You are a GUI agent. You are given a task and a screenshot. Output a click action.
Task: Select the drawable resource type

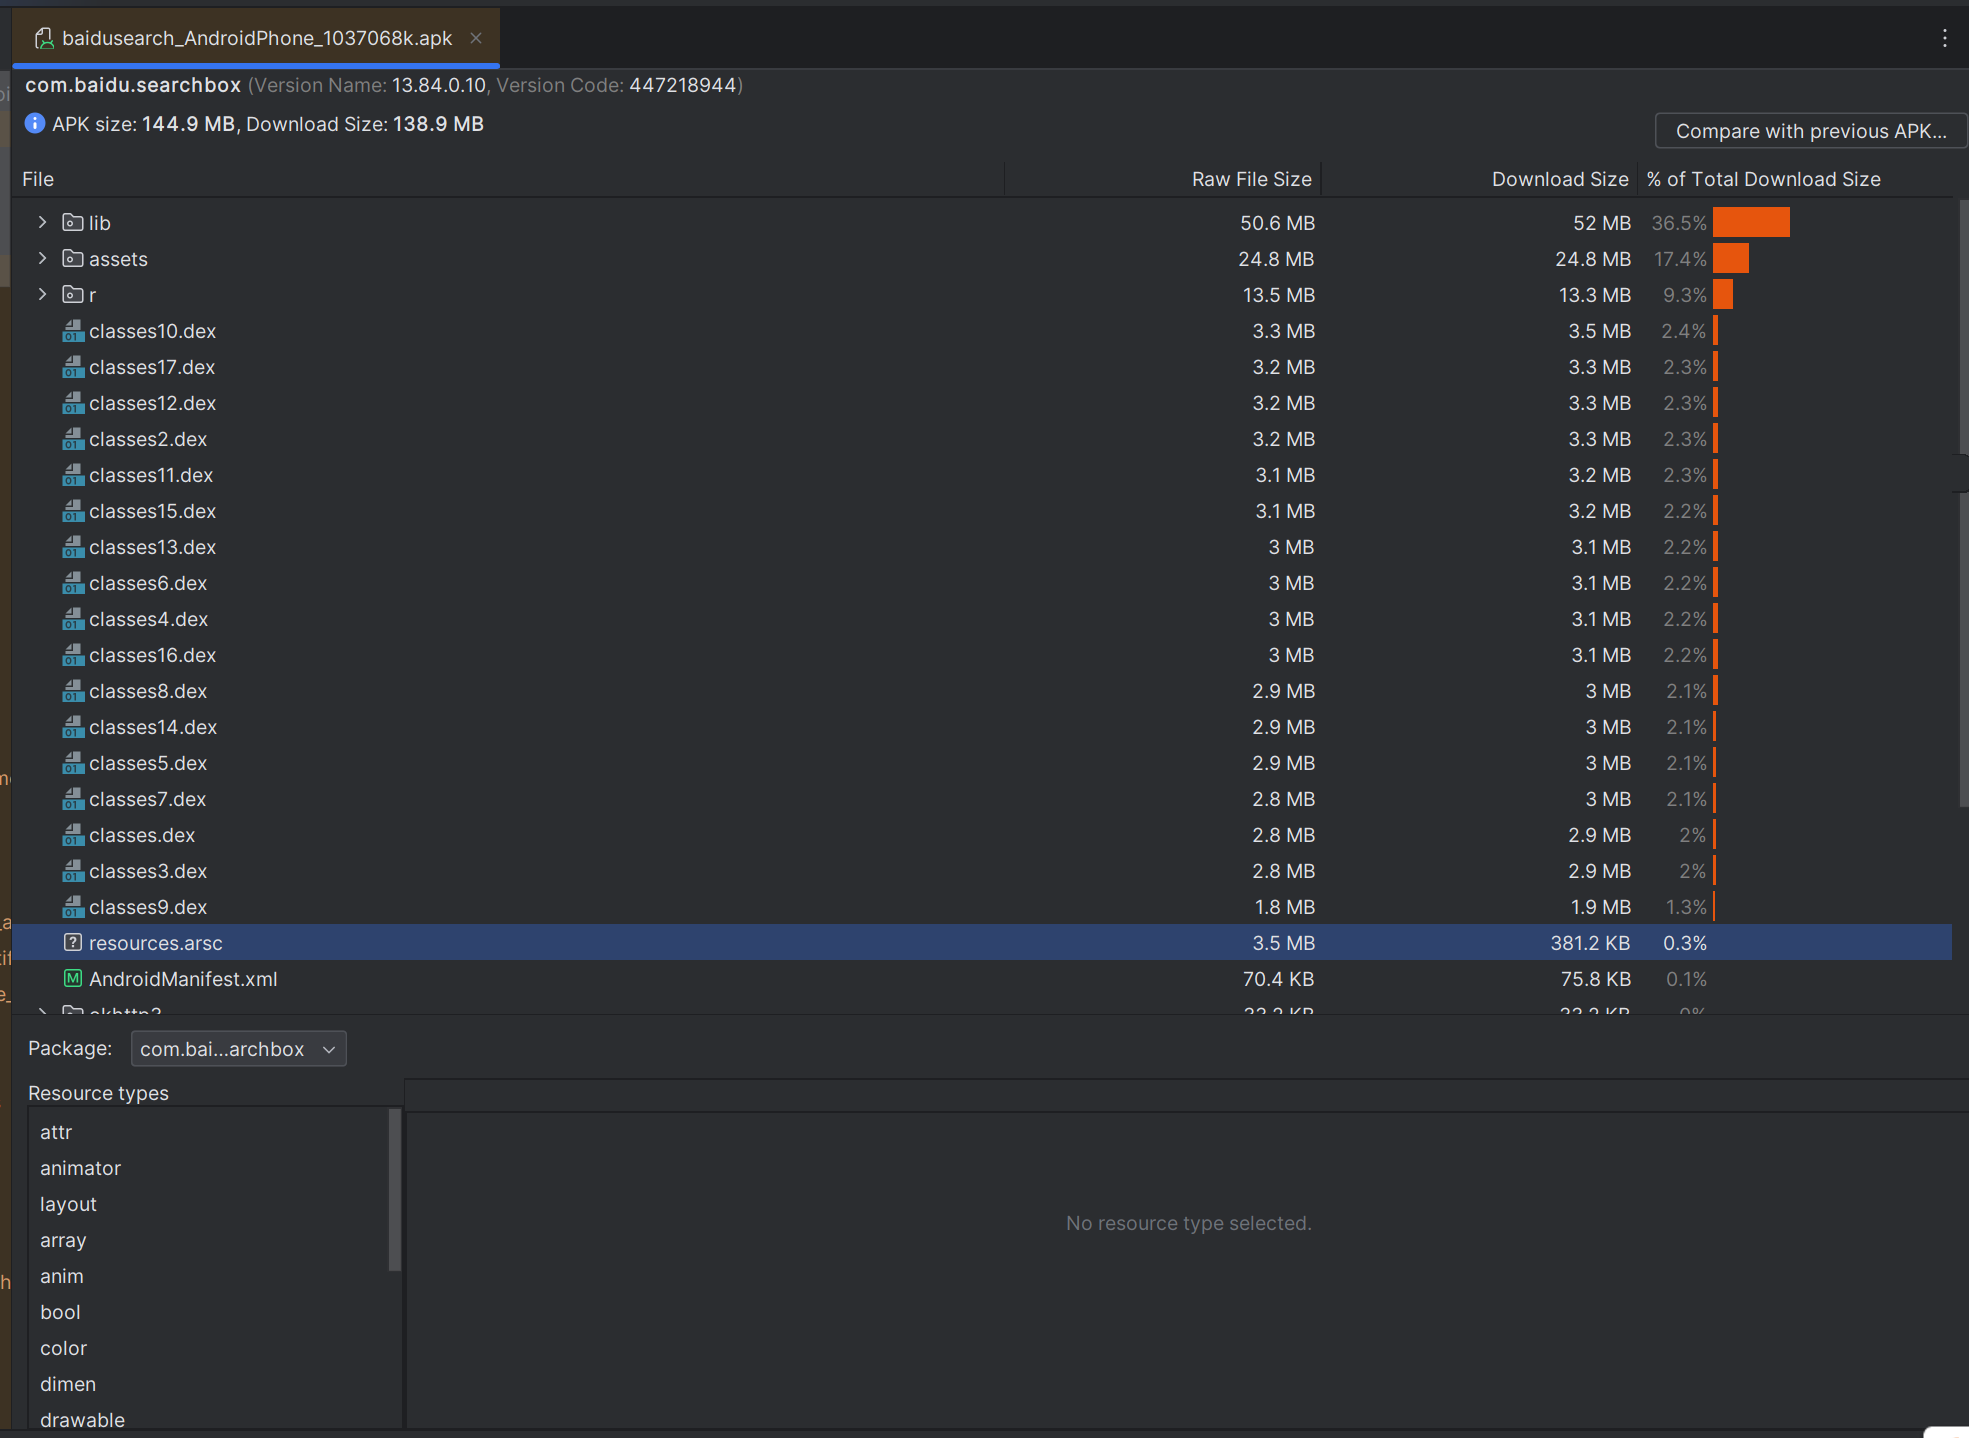pos(82,1420)
